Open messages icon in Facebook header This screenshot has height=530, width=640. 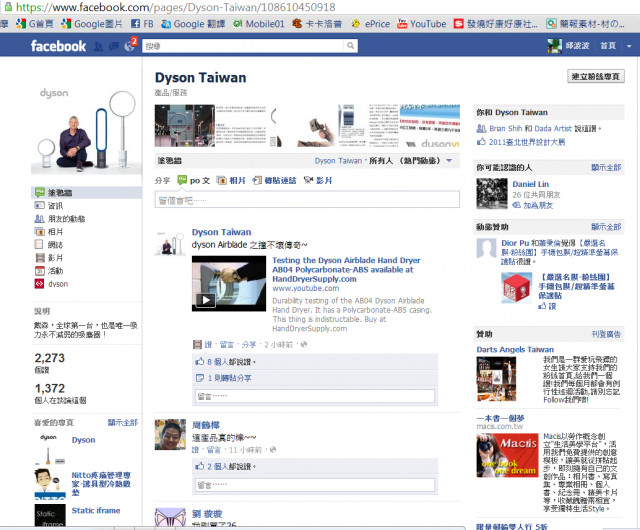pyautogui.click(x=114, y=47)
